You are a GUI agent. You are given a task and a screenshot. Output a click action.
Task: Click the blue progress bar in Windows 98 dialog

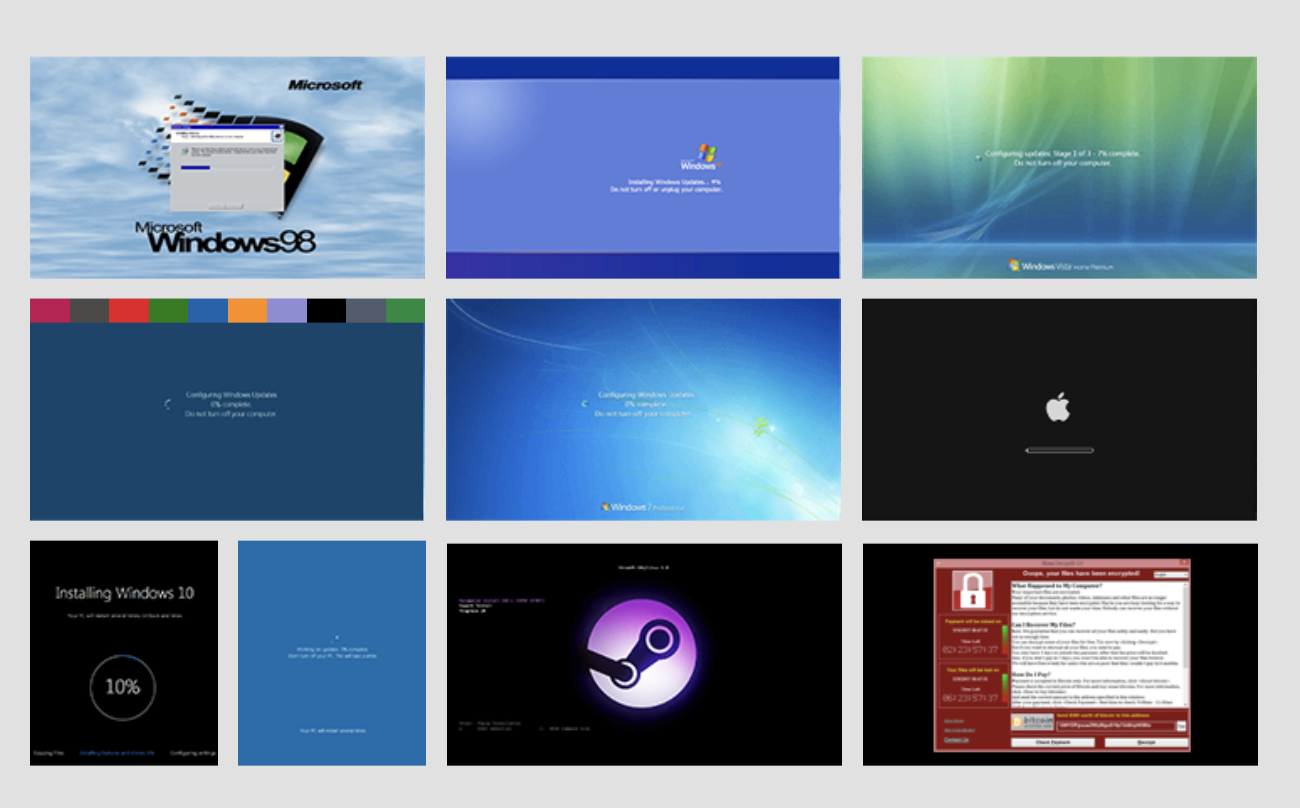pyautogui.click(x=195, y=168)
